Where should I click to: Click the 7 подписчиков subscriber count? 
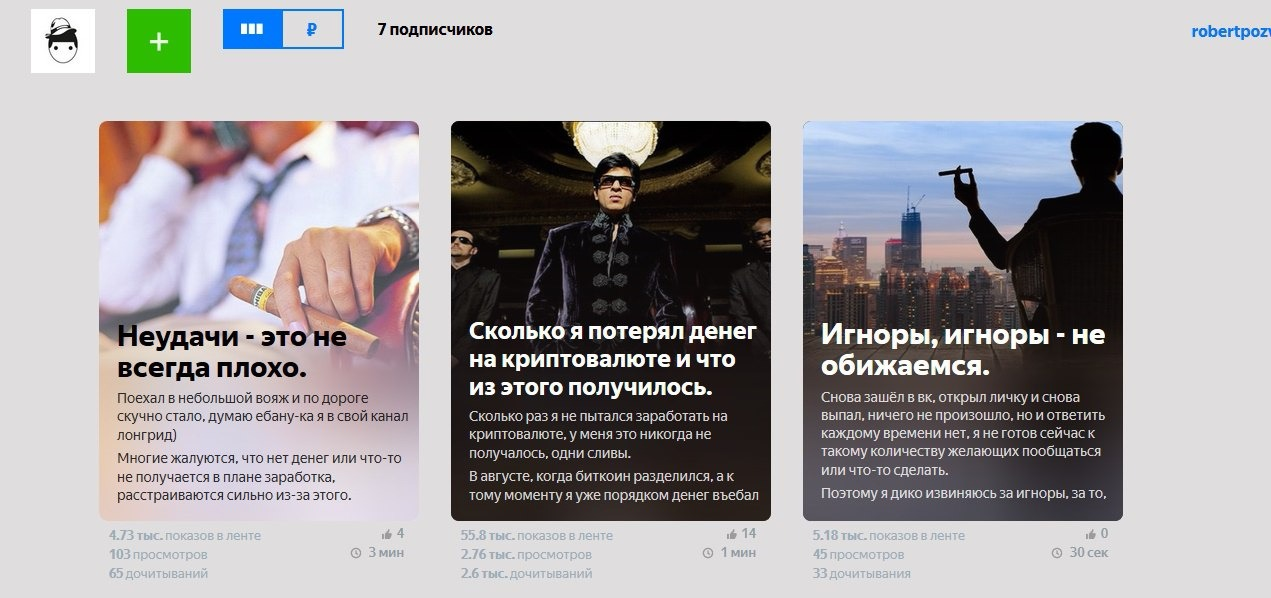pyautogui.click(x=435, y=30)
